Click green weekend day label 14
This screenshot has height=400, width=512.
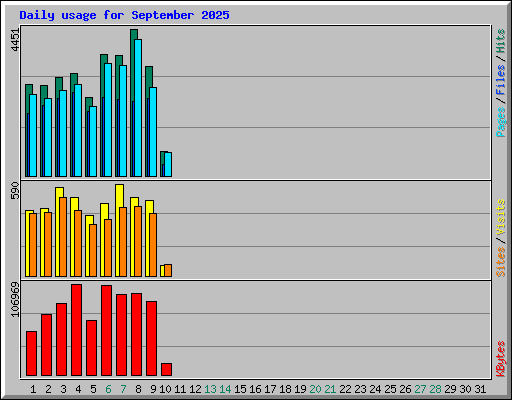click(225, 389)
